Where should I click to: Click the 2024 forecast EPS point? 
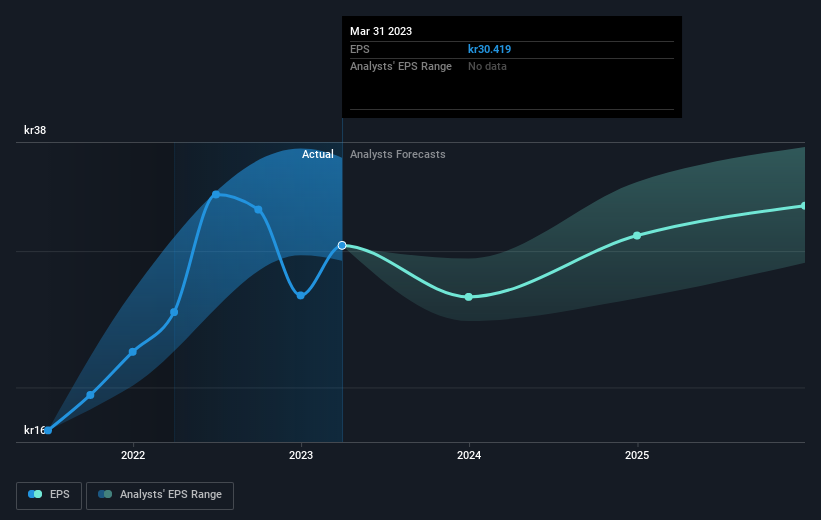point(469,297)
